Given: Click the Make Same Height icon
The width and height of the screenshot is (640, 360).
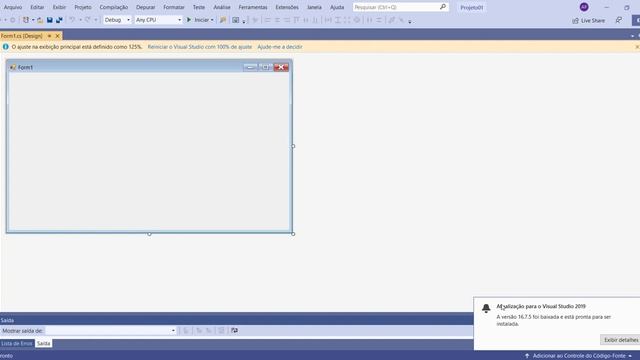Looking at the screenshot, I should pyautogui.click(x=338, y=20).
